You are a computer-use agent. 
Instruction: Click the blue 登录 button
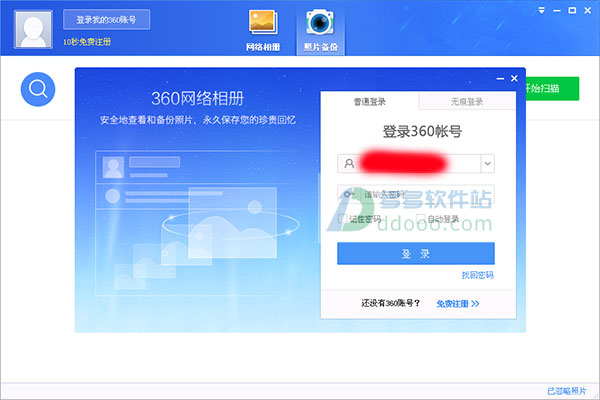[416, 253]
